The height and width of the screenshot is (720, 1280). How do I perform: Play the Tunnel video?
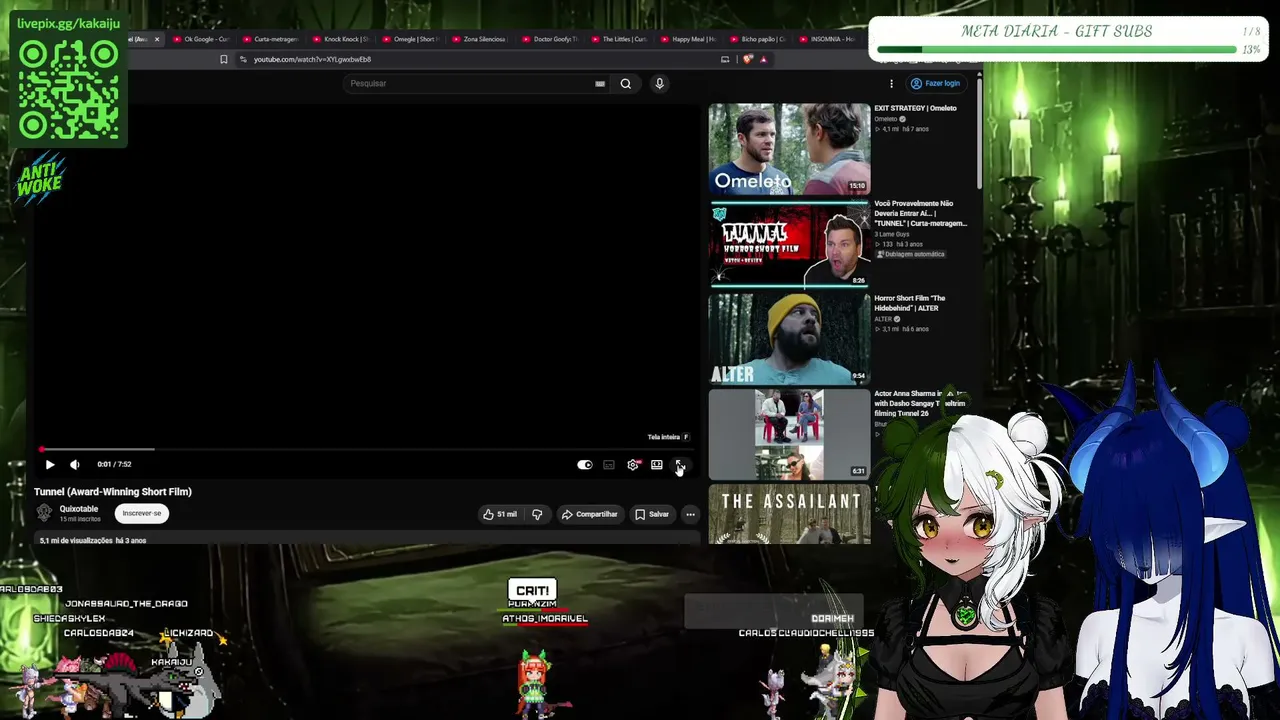tap(50, 464)
